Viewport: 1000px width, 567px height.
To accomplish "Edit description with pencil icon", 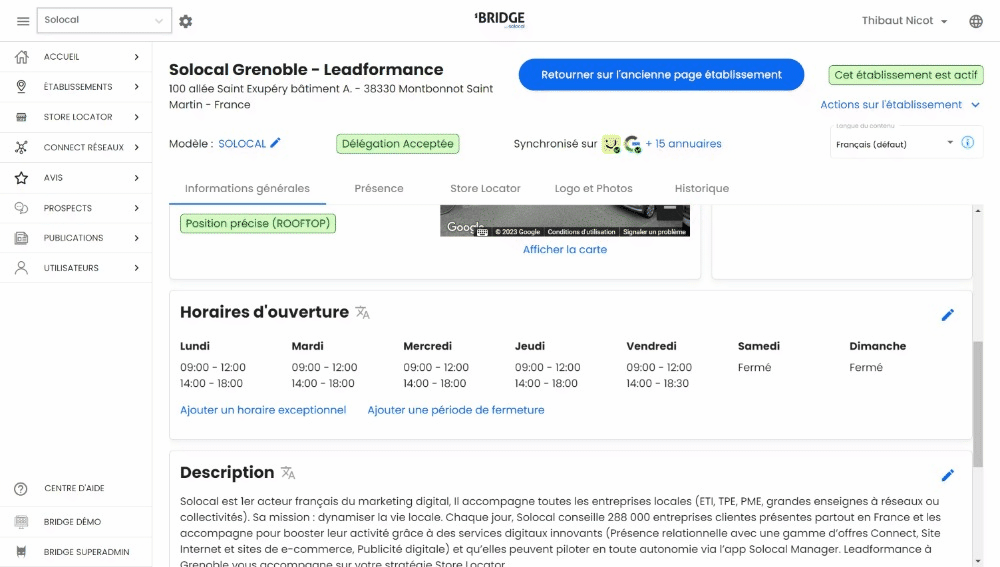I will tap(948, 475).
